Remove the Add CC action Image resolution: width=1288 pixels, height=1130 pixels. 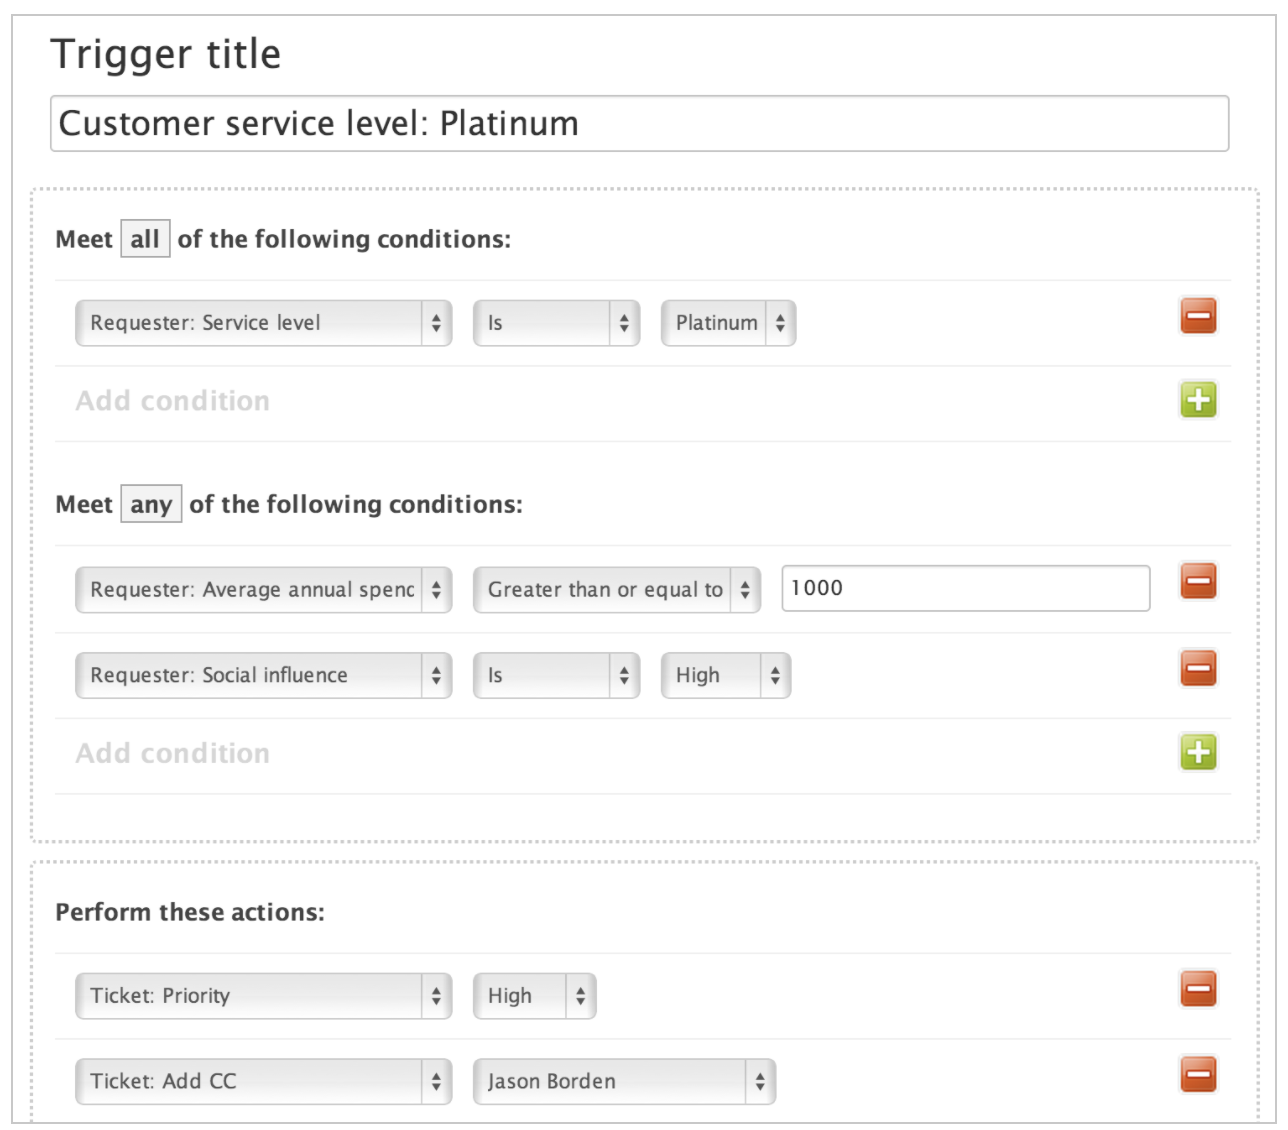[x=1198, y=1074]
